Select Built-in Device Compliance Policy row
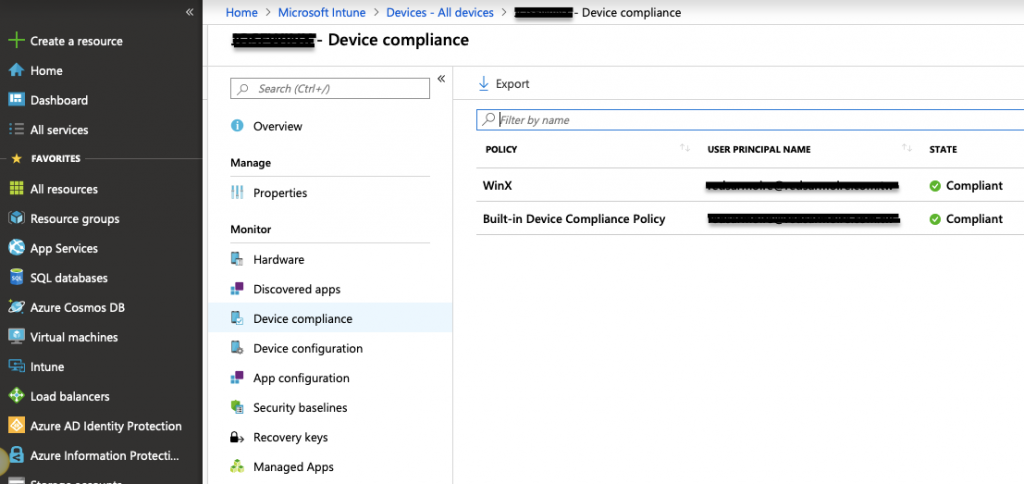Viewport: 1024px width, 484px height. pyautogui.click(x=750, y=219)
